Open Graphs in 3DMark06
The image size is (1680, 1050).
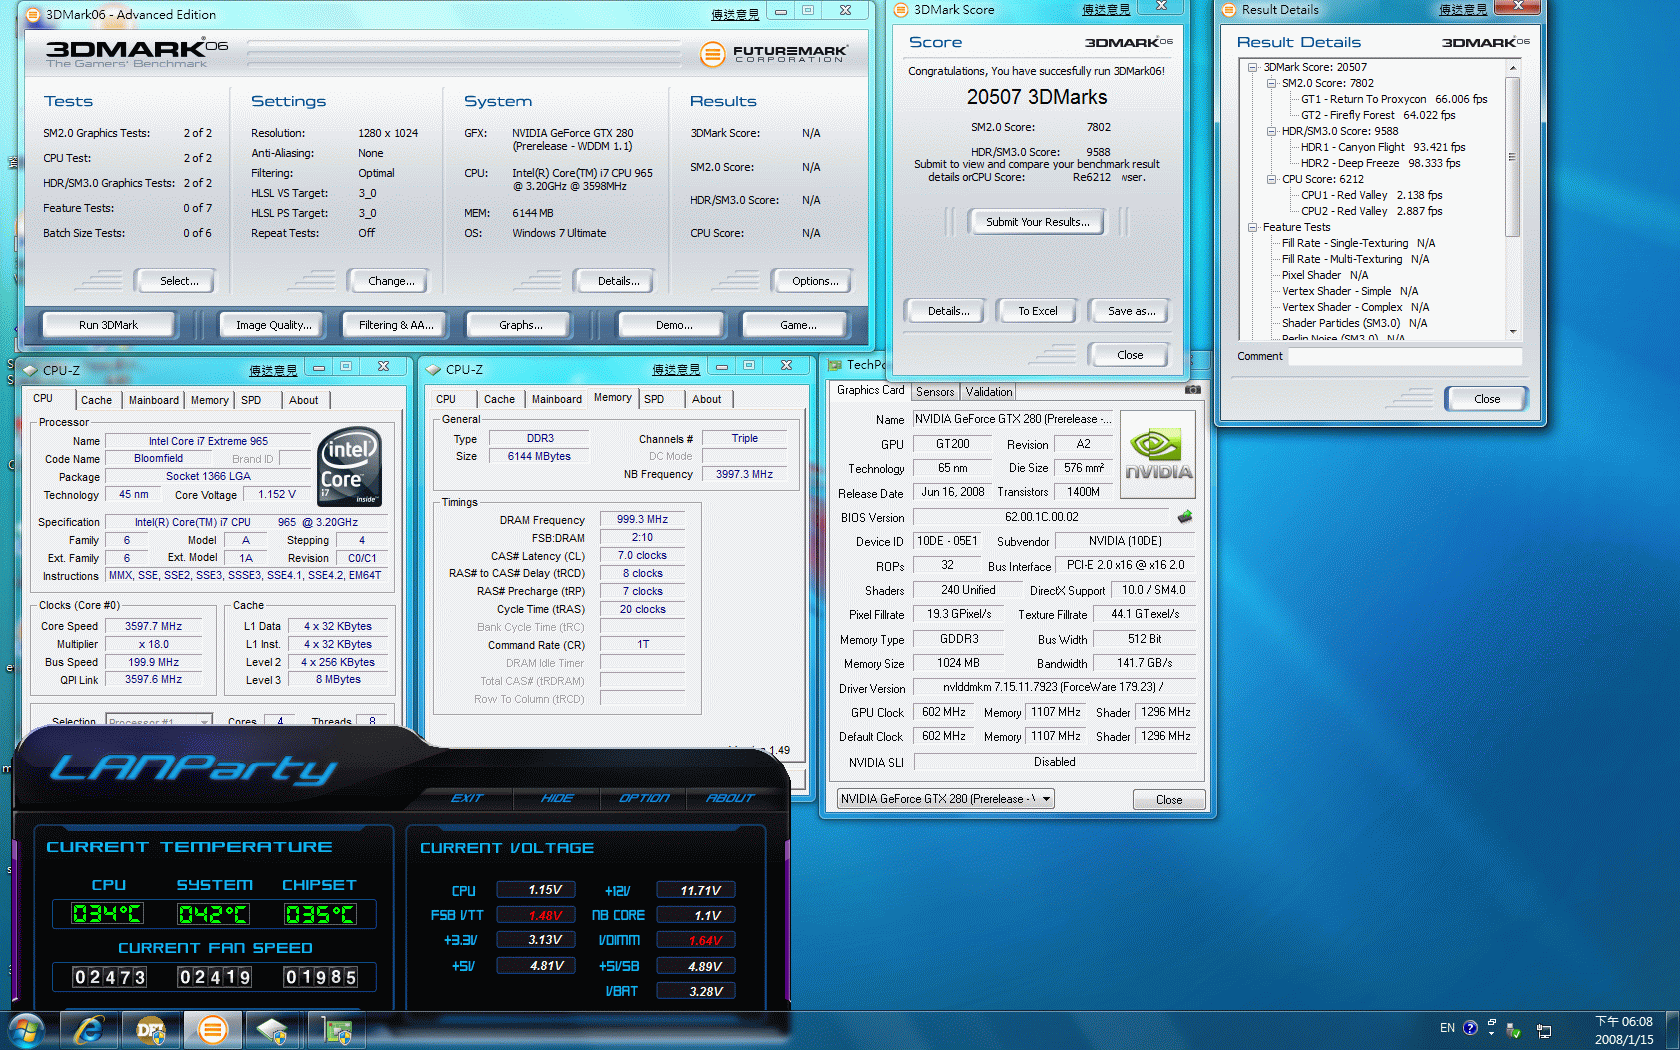pos(520,325)
